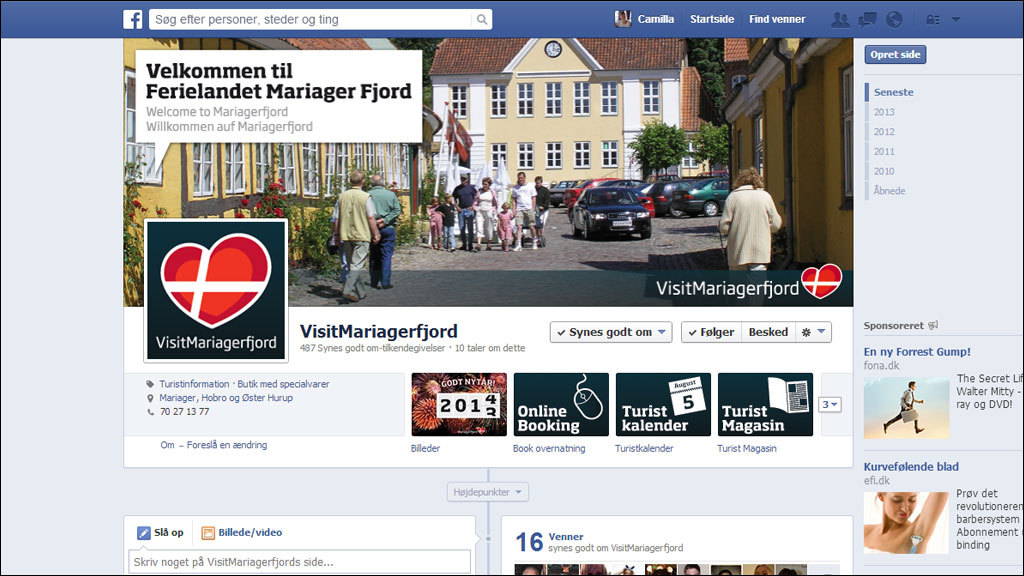
Task: Open the VisitMariagerfjord profile picture
Action: coord(216,291)
